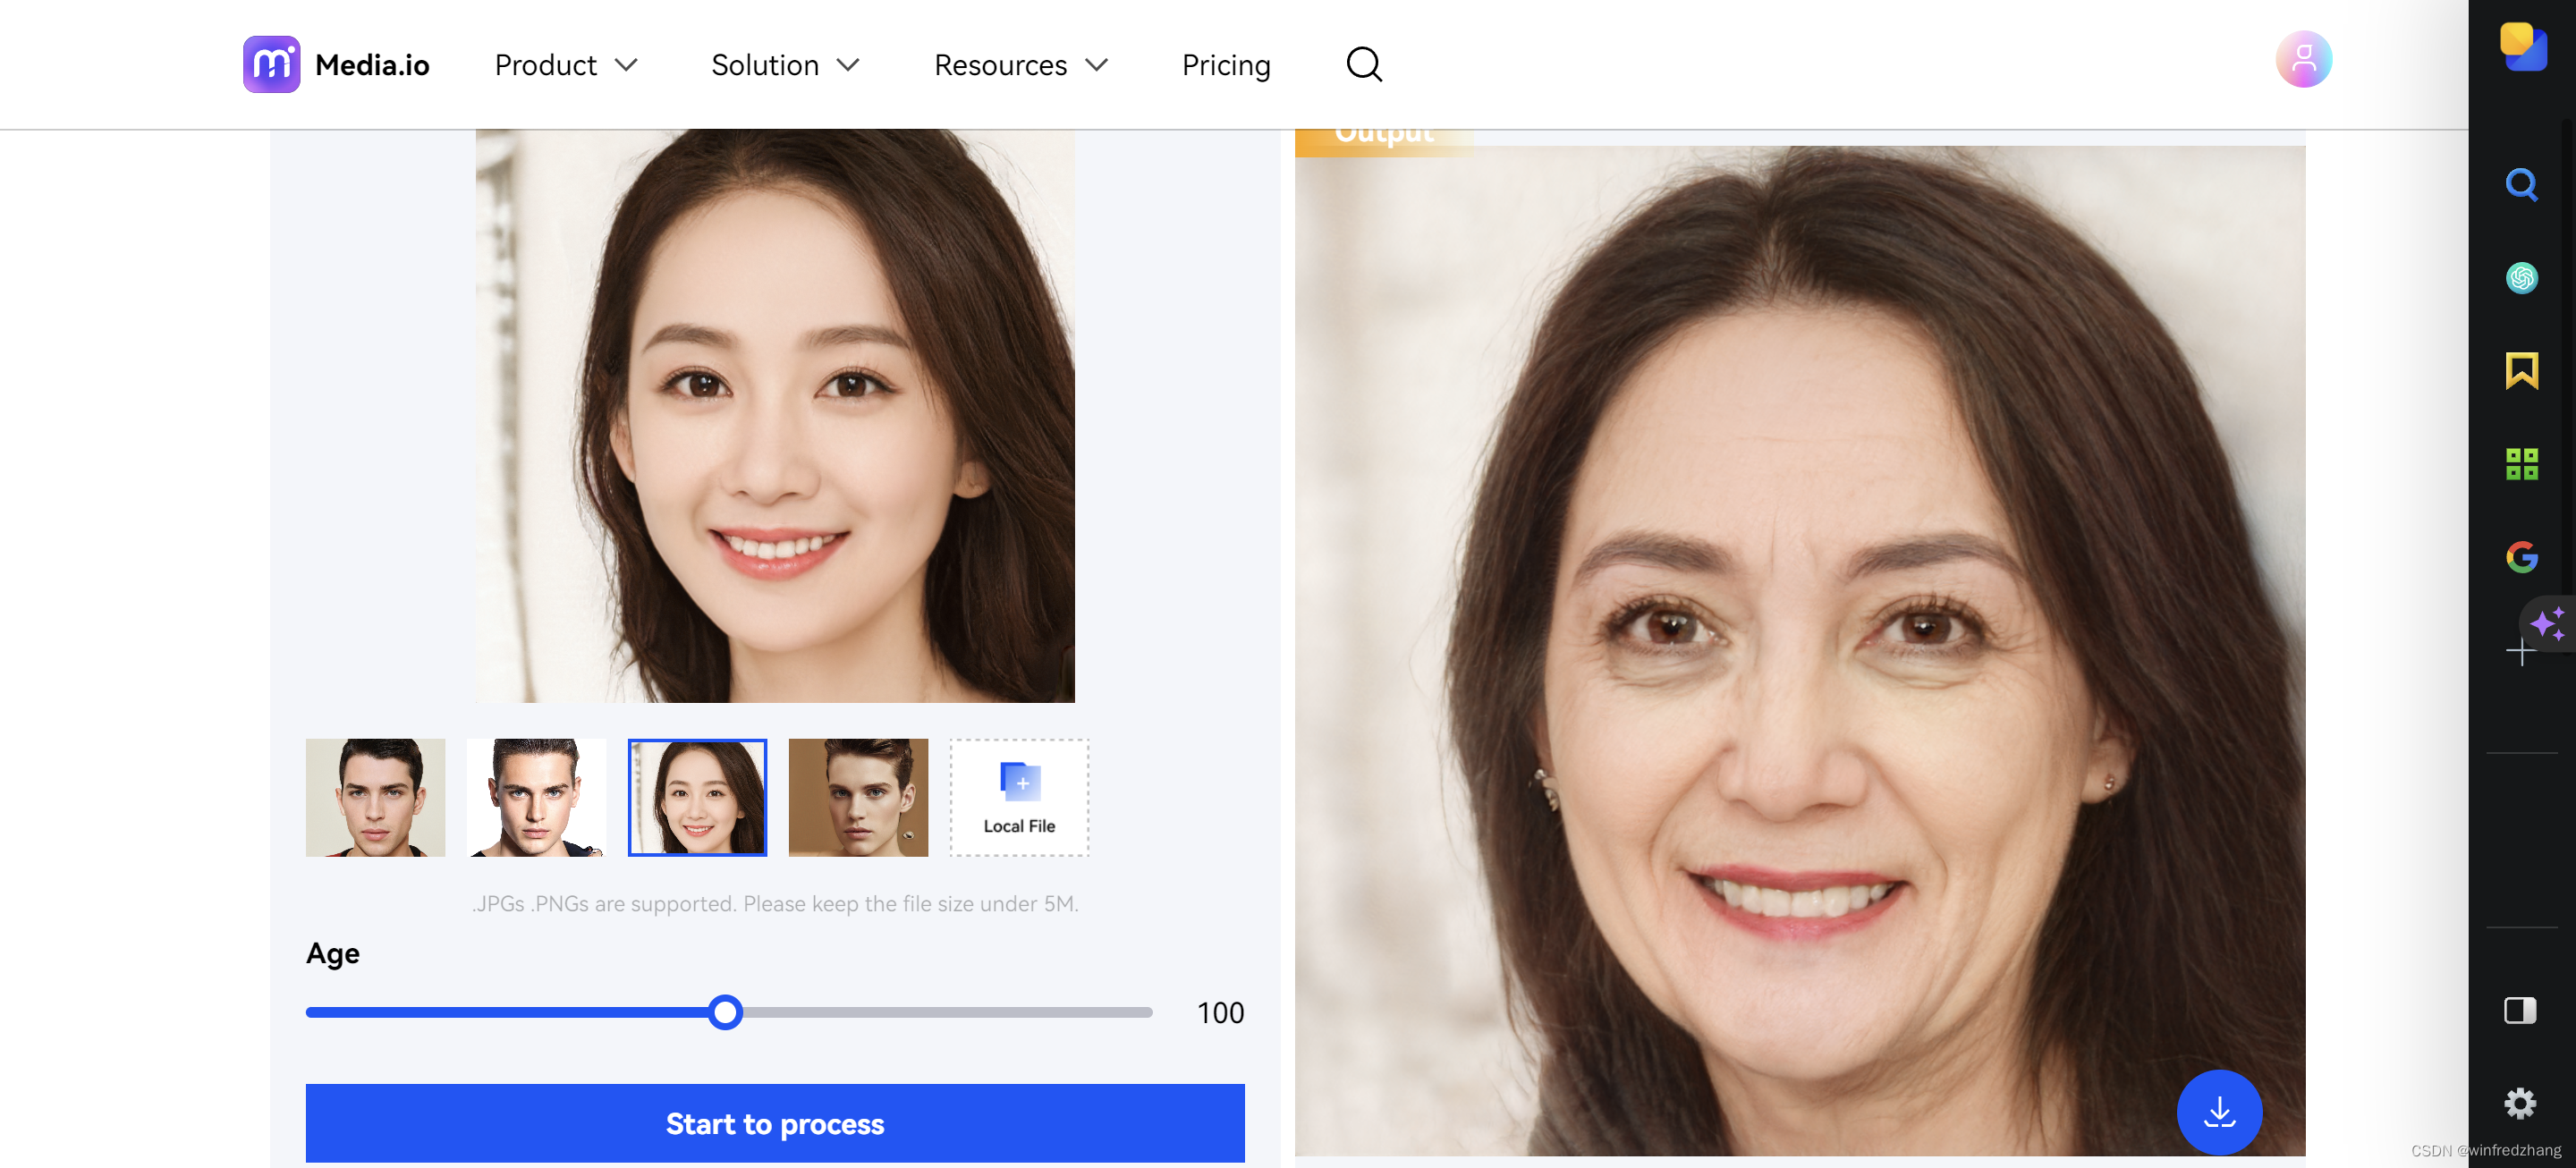Open the ChatGPT sidebar icon
Screen dimensions: 2576x1168
(2521, 278)
